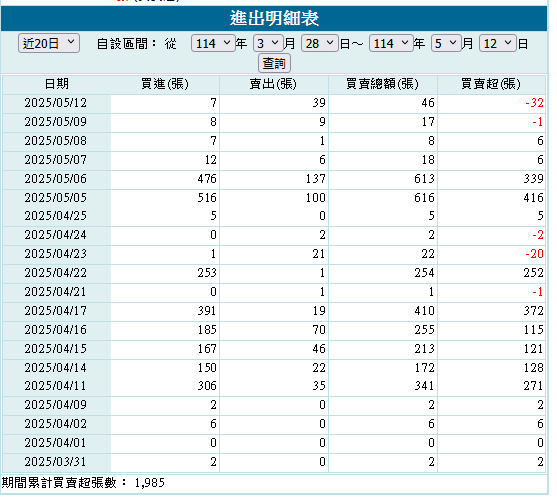Select the 2025/04/15 date cell
Viewport: 557px width, 499px height.
(x=56, y=349)
